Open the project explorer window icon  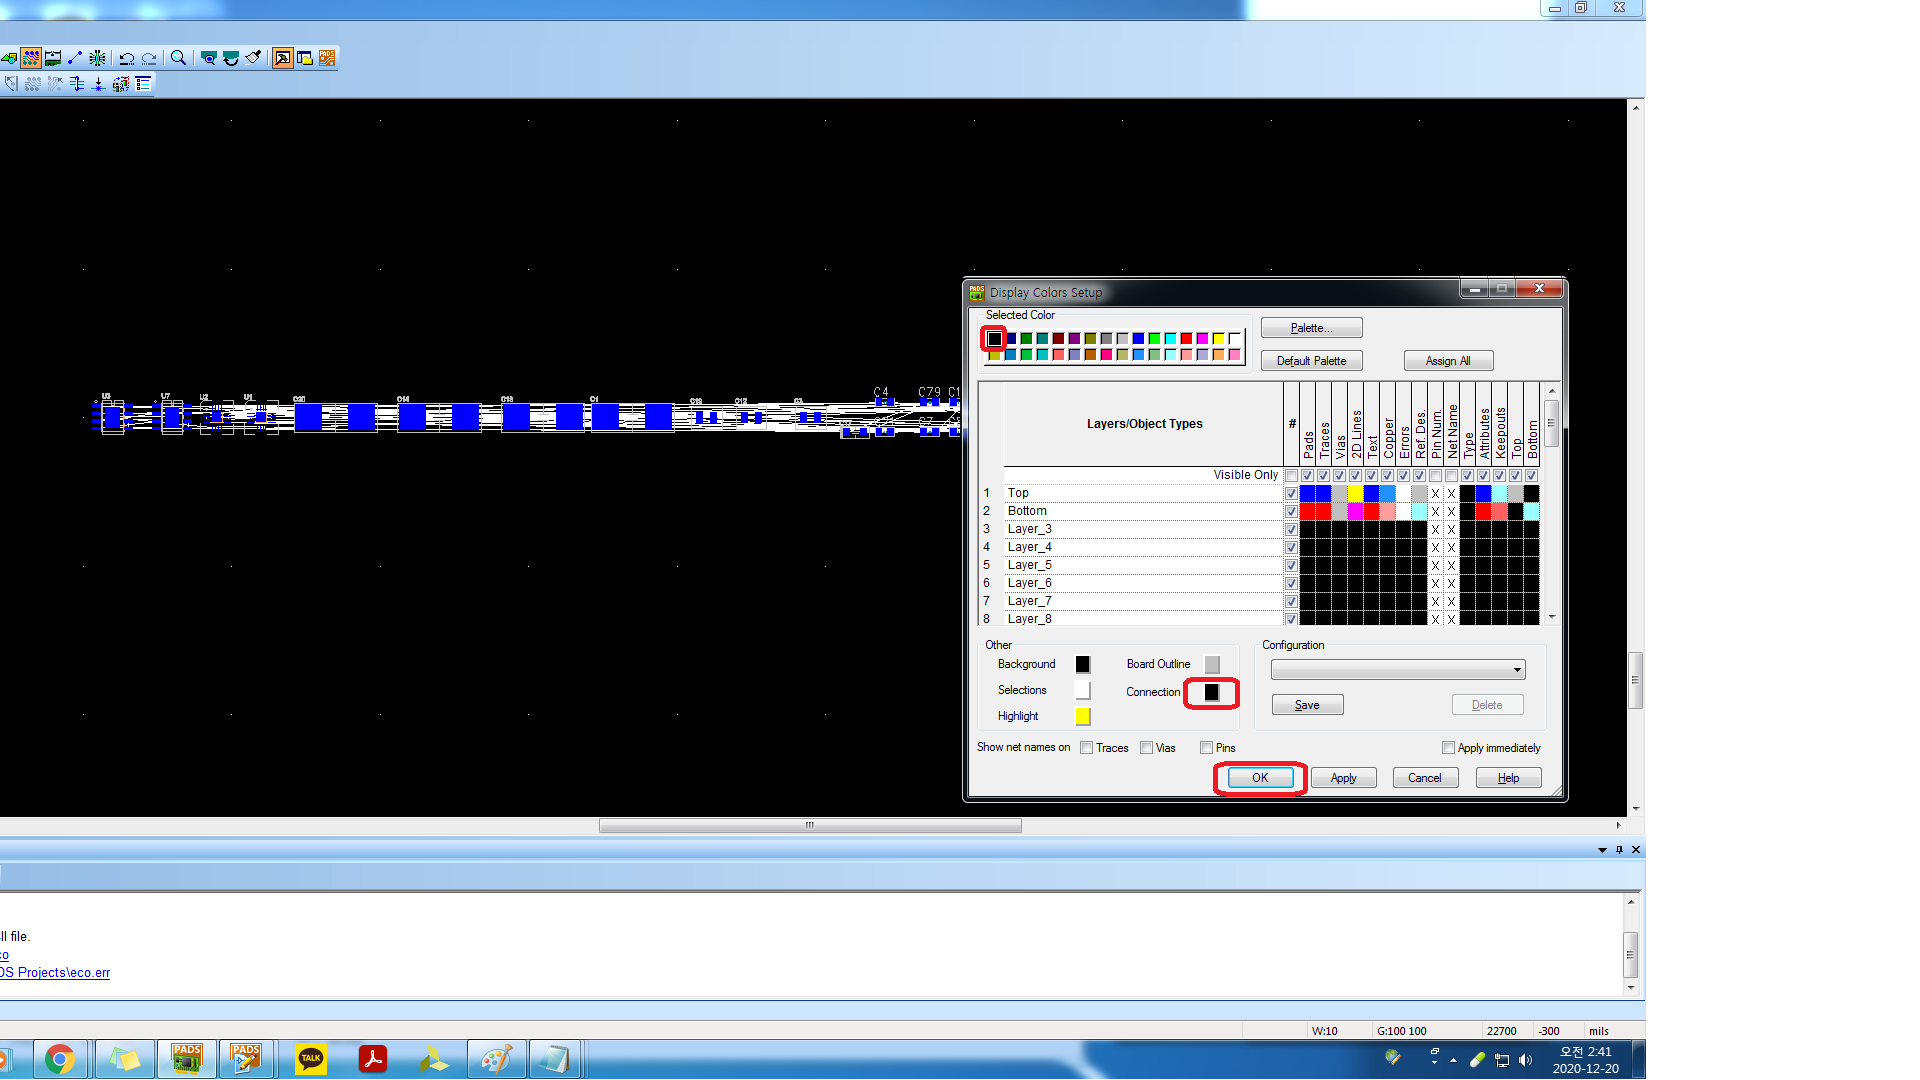[x=305, y=58]
